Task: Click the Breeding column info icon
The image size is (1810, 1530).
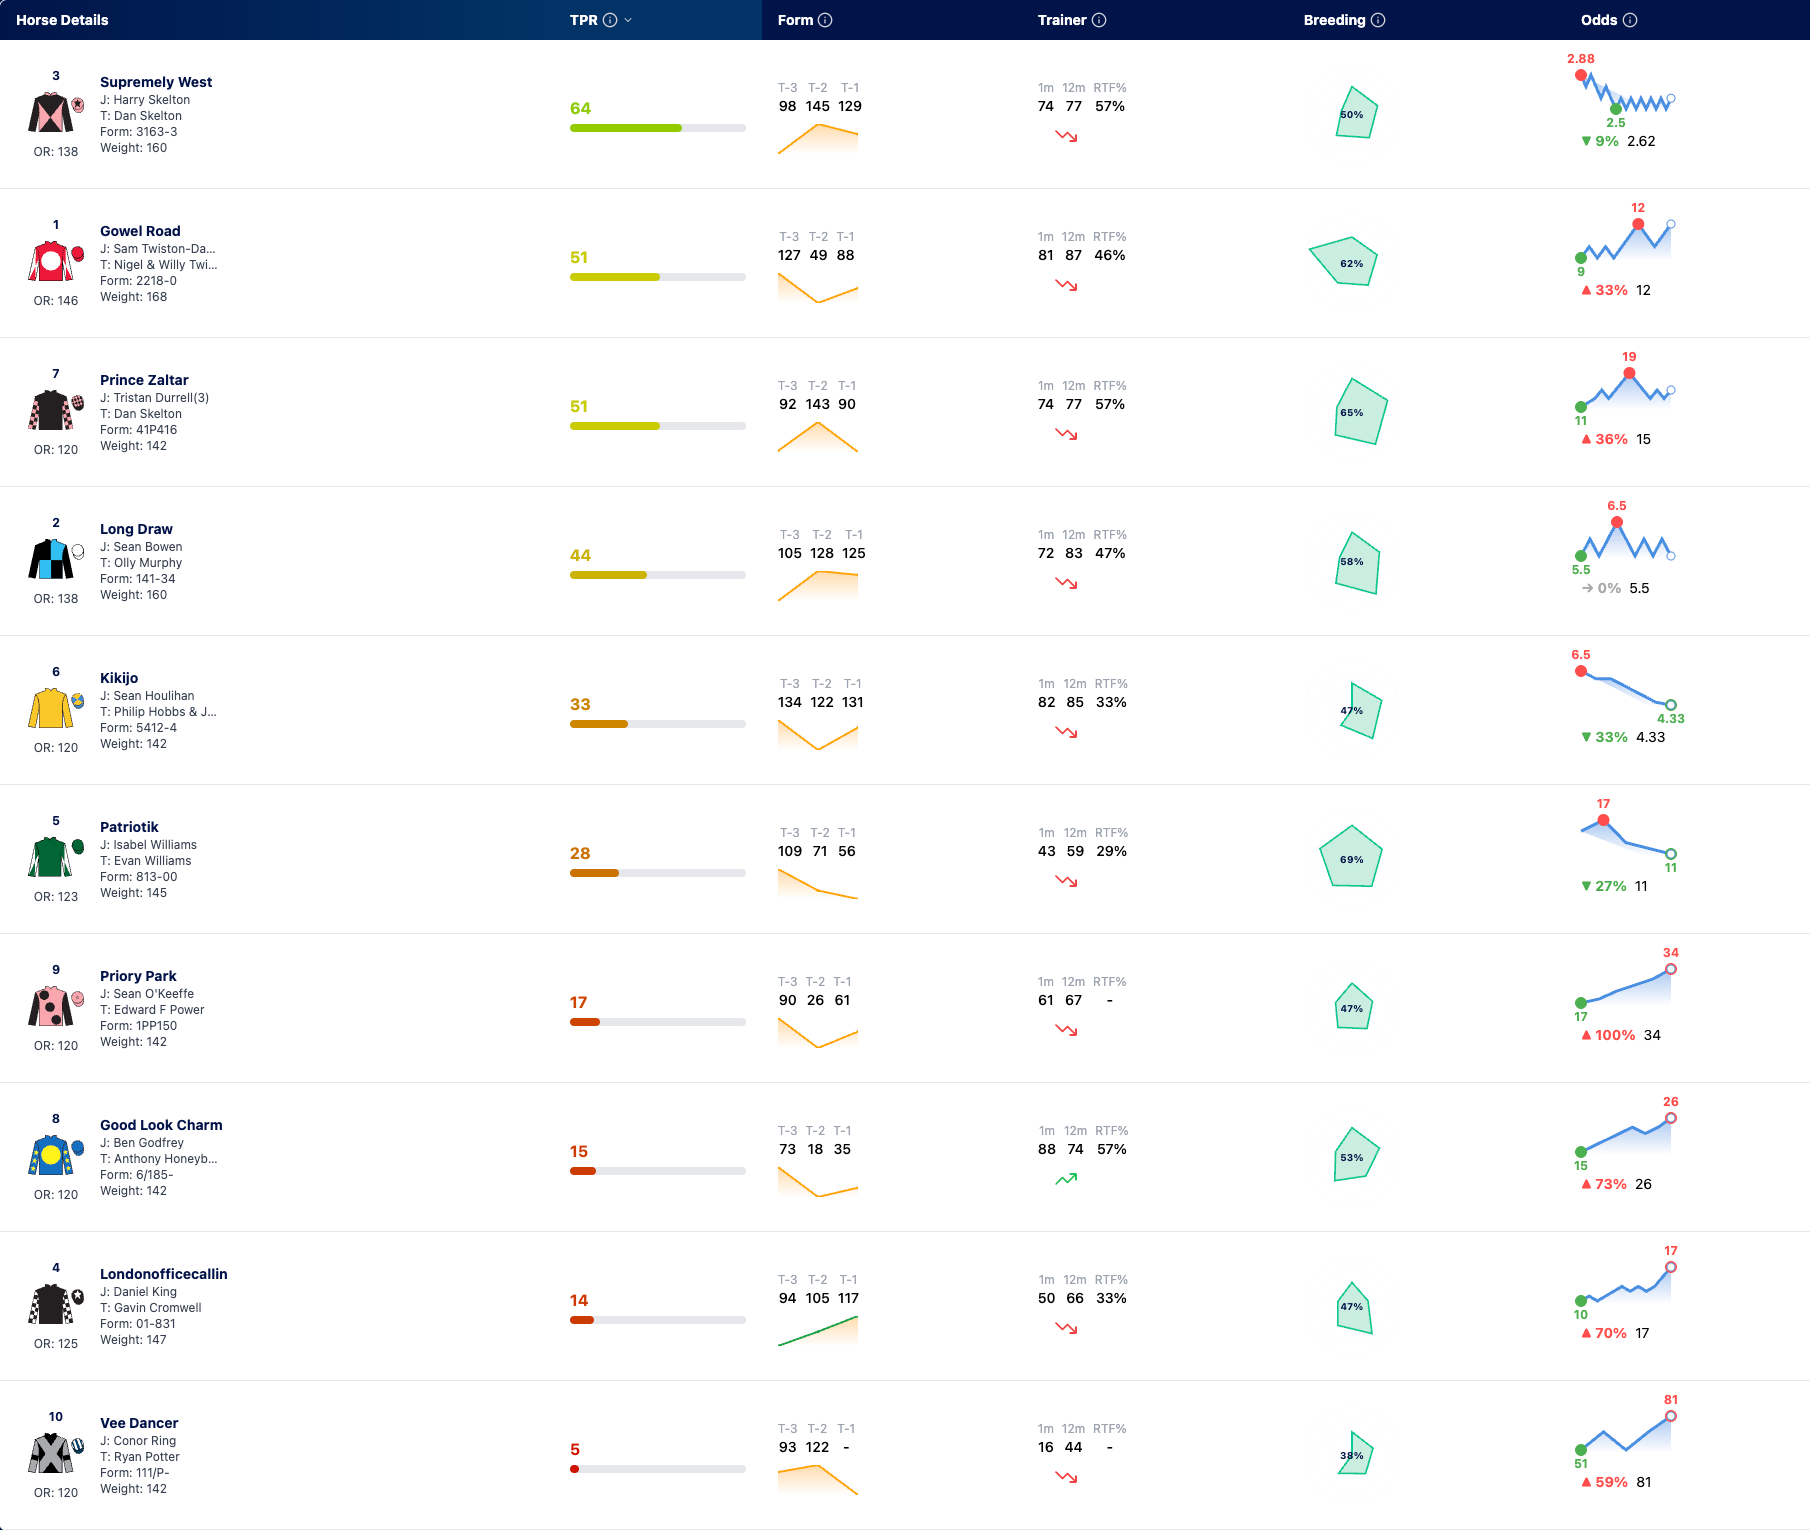Action: click(1378, 20)
